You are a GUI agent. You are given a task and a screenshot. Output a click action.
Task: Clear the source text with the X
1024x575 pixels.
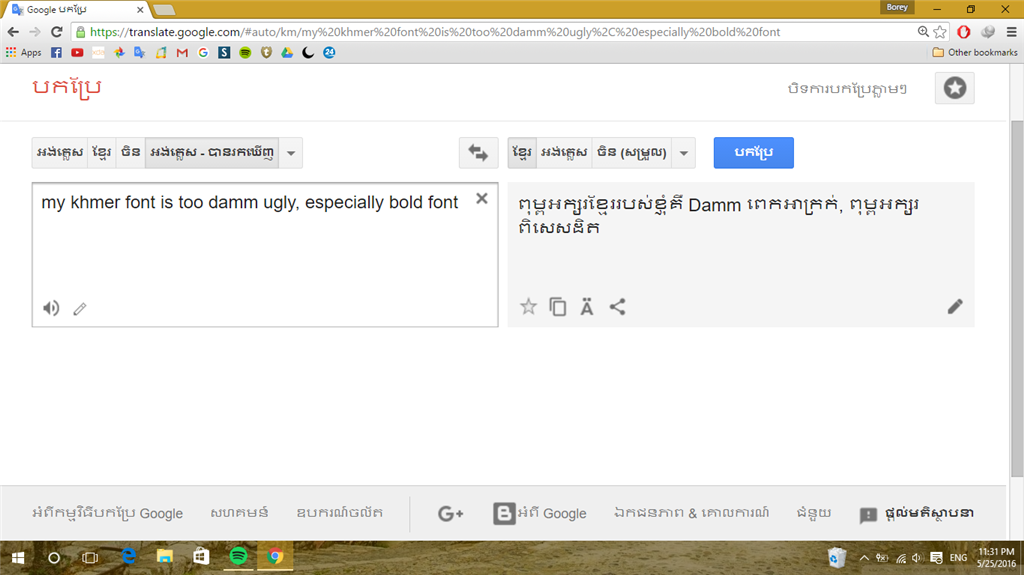click(x=482, y=199)
